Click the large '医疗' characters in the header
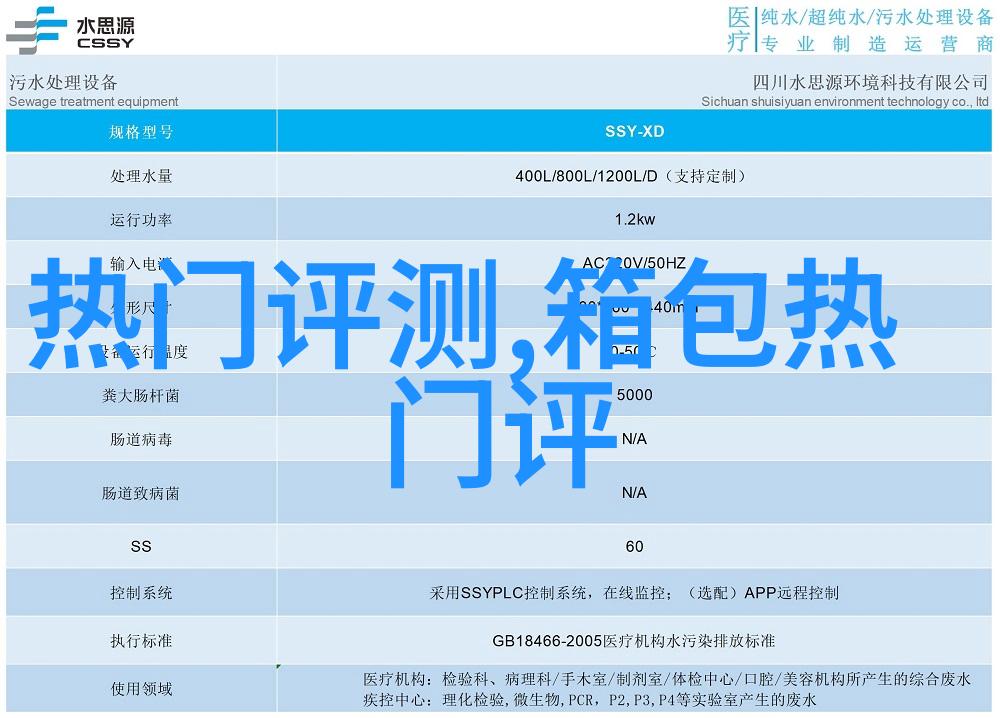Image resolution: width=1000 pixels, height=718 pixels. (x=739, y=29)
